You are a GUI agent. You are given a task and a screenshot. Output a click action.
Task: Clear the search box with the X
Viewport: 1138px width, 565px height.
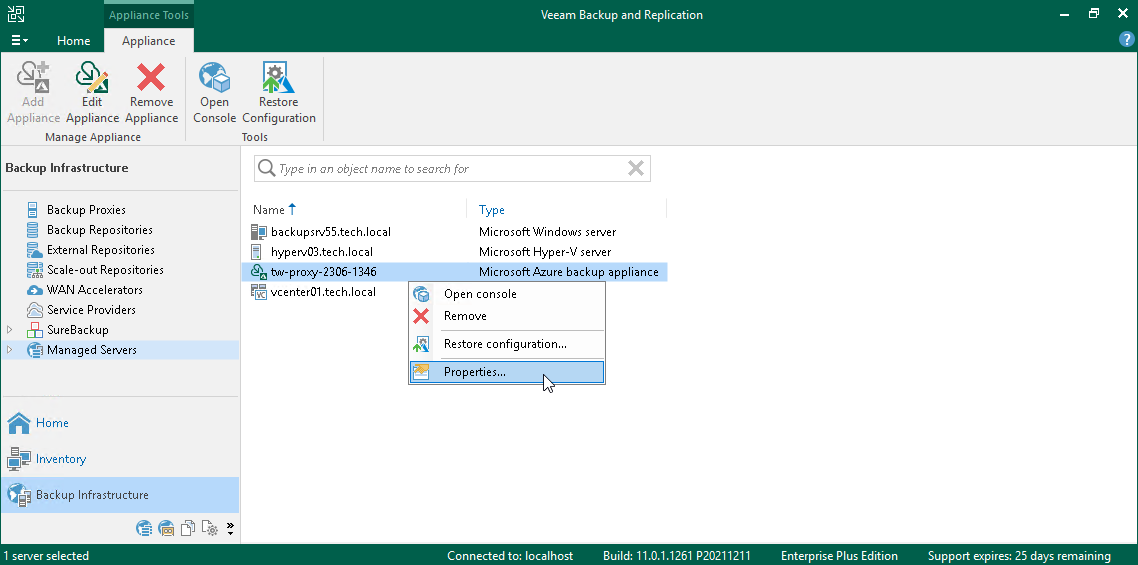636,168
